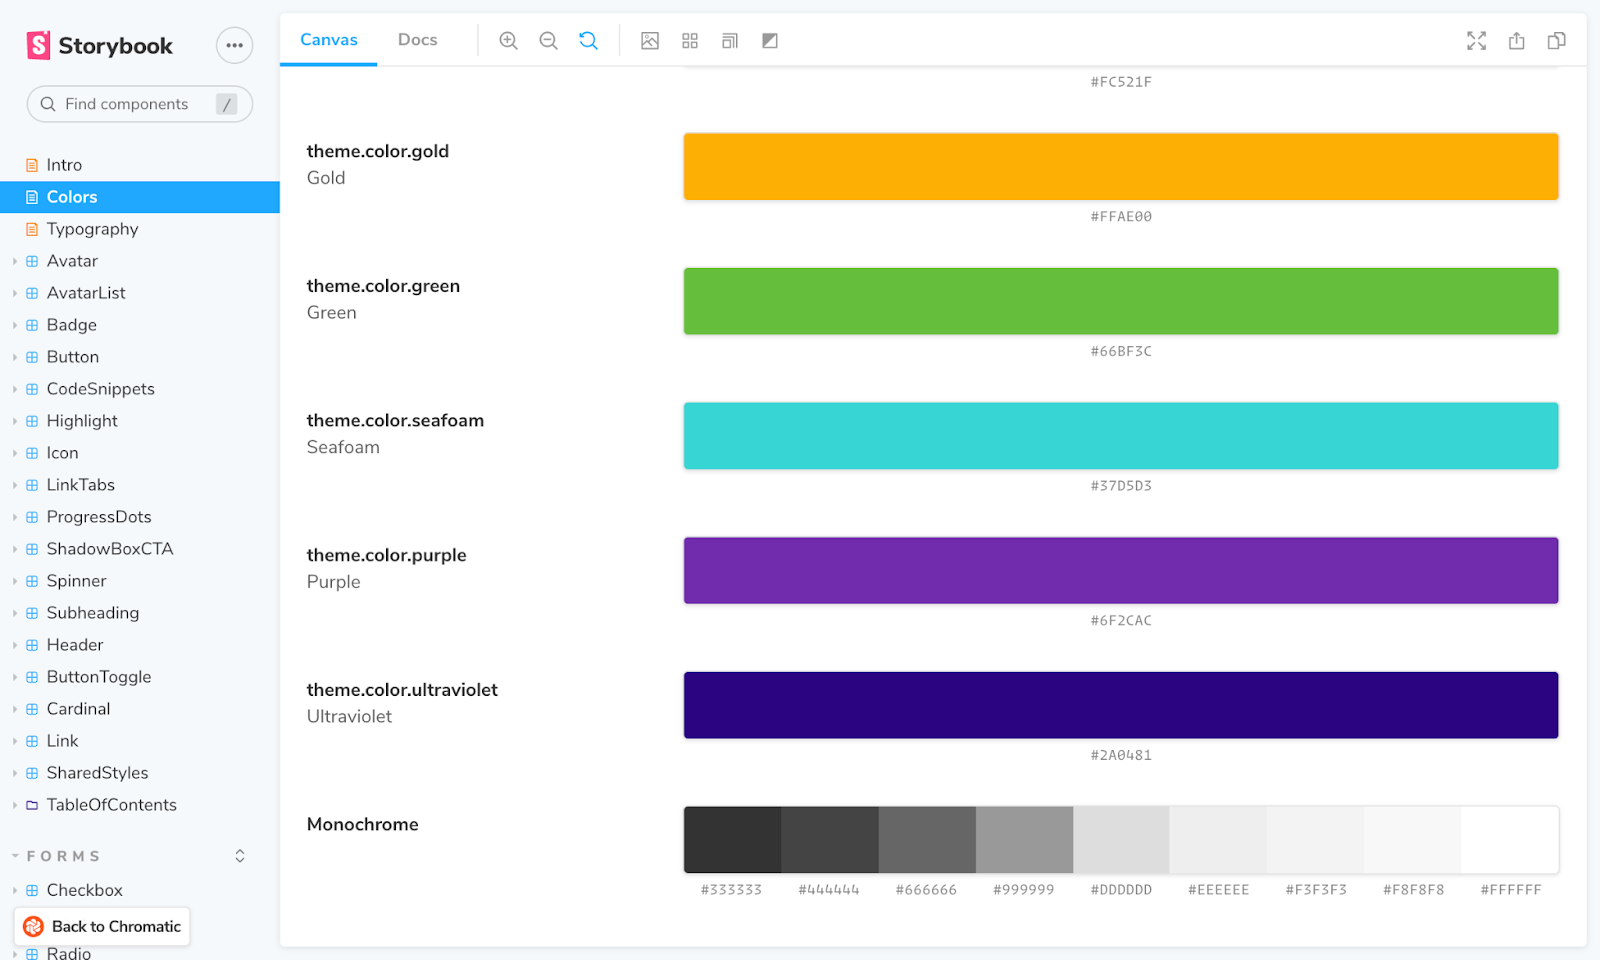Open the change background icon
This screenshot has width=1600, height=960.
(650, 41)
